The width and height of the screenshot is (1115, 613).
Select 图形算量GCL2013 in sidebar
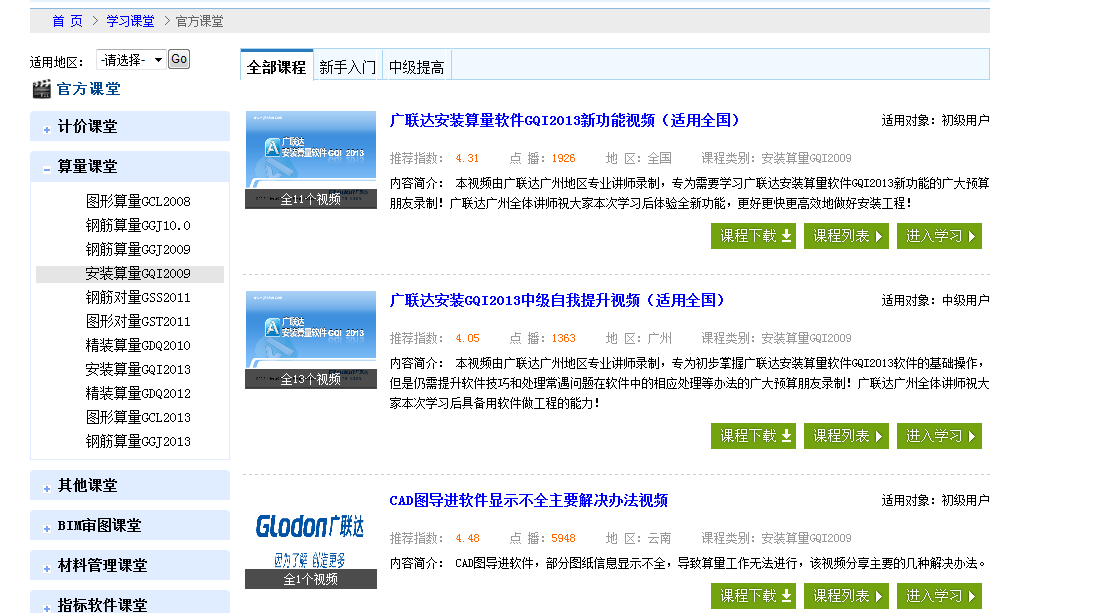138,417
